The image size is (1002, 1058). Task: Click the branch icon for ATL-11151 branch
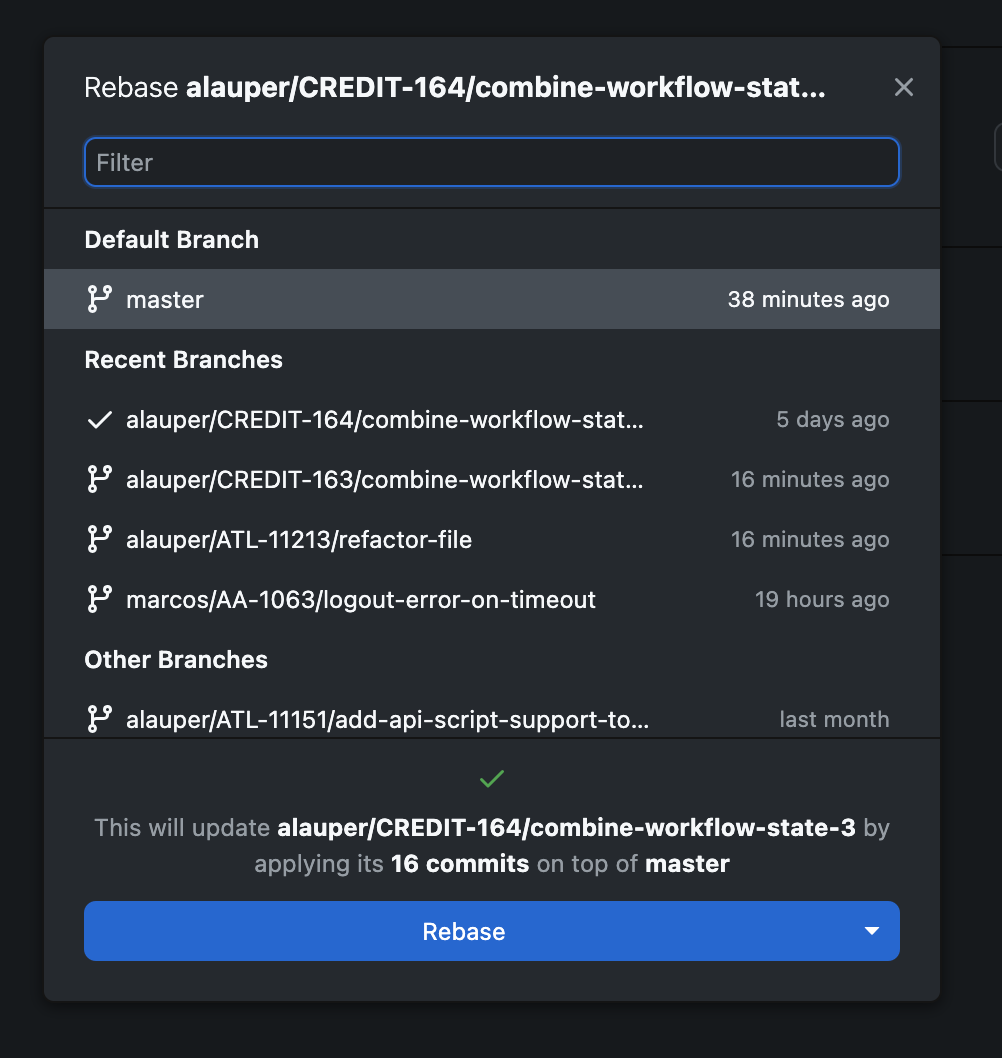[x=99, y=718]
